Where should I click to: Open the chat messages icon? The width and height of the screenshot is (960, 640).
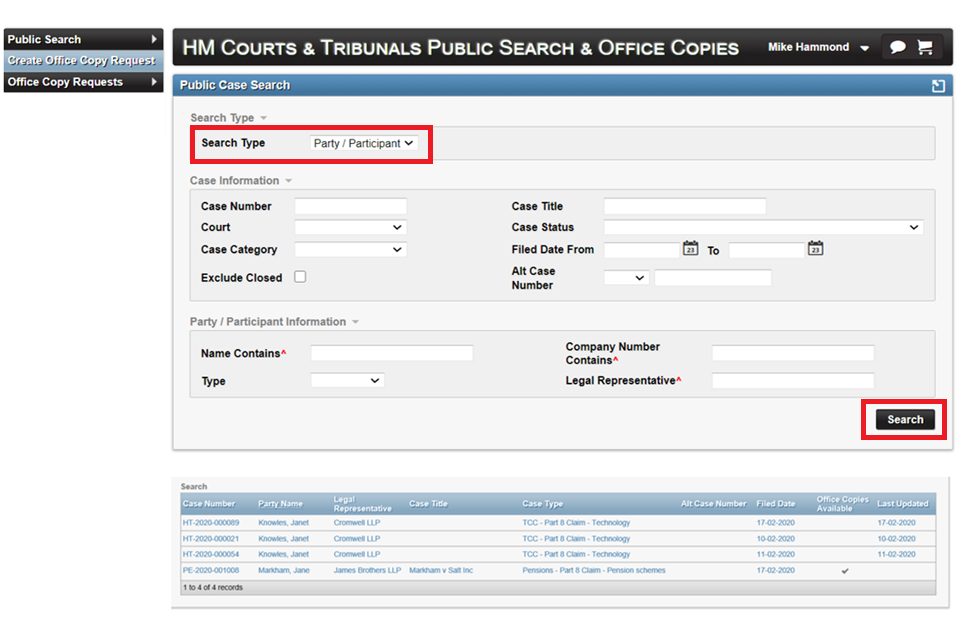(897, 47)
